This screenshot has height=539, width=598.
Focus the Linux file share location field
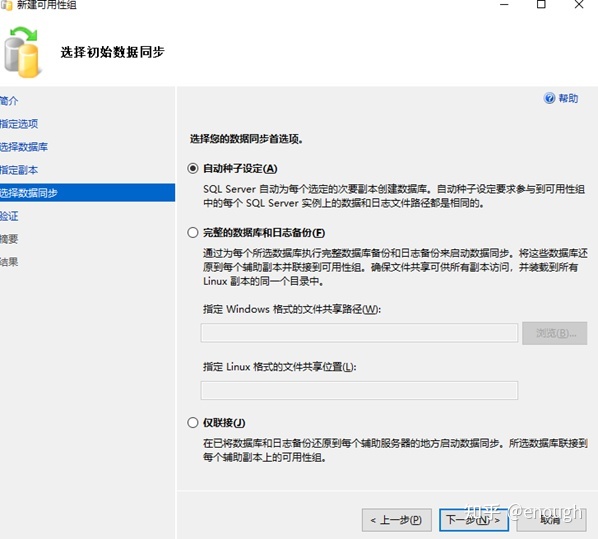pyautogui.click(x=359, y=390)
